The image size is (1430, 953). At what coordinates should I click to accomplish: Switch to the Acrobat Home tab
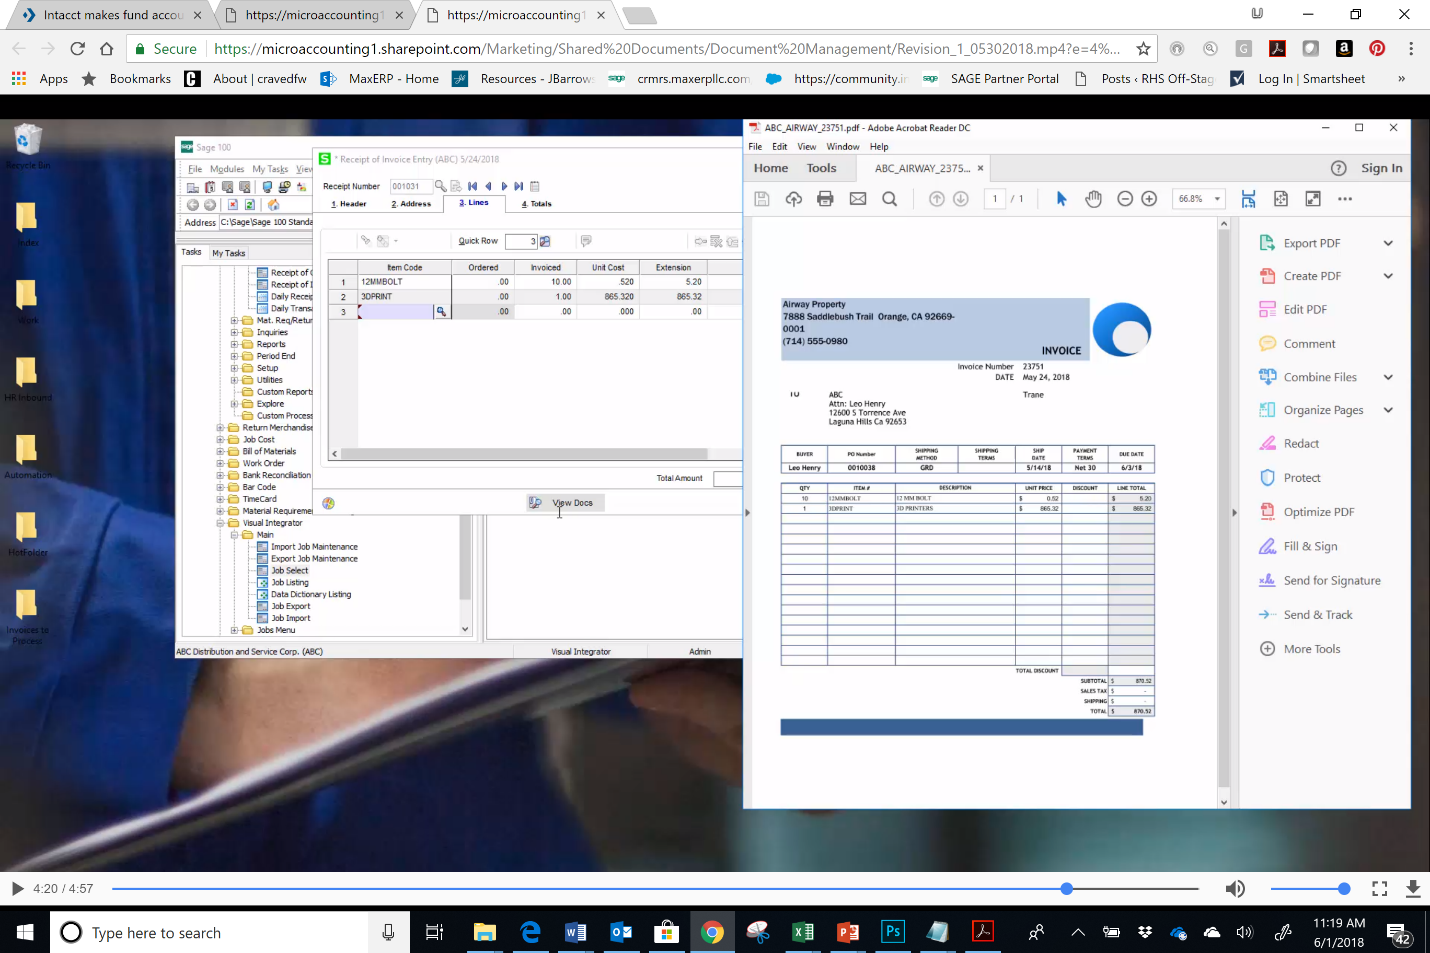coord(771,168)
